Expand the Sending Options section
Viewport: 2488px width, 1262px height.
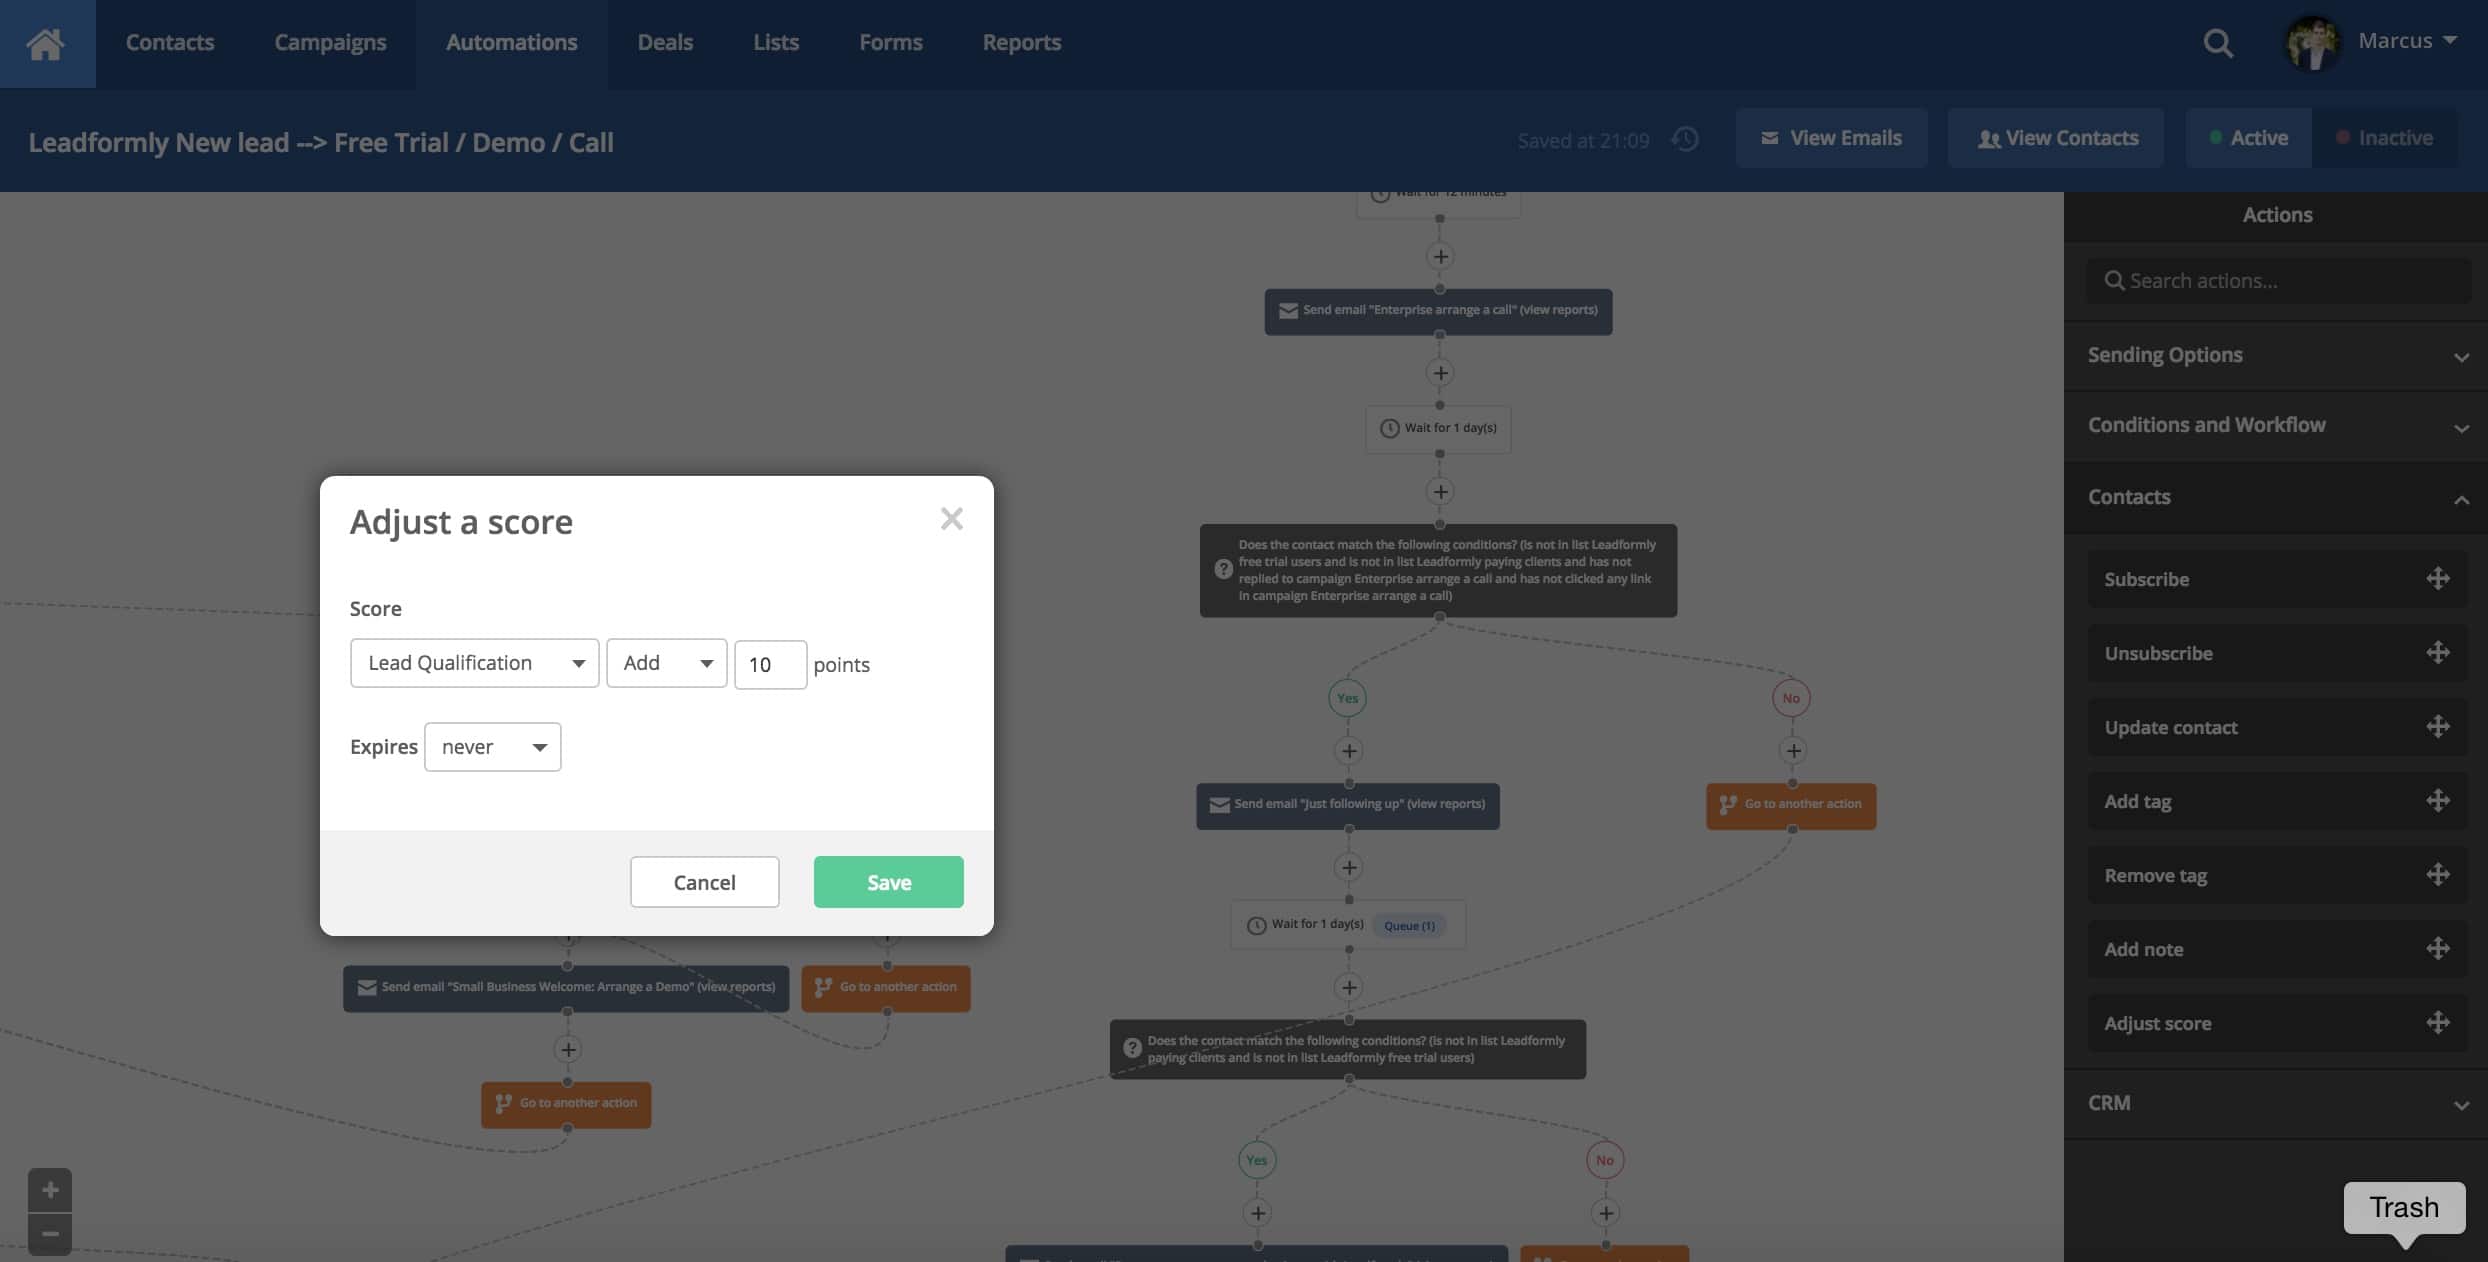click(x=2276, y=355)
